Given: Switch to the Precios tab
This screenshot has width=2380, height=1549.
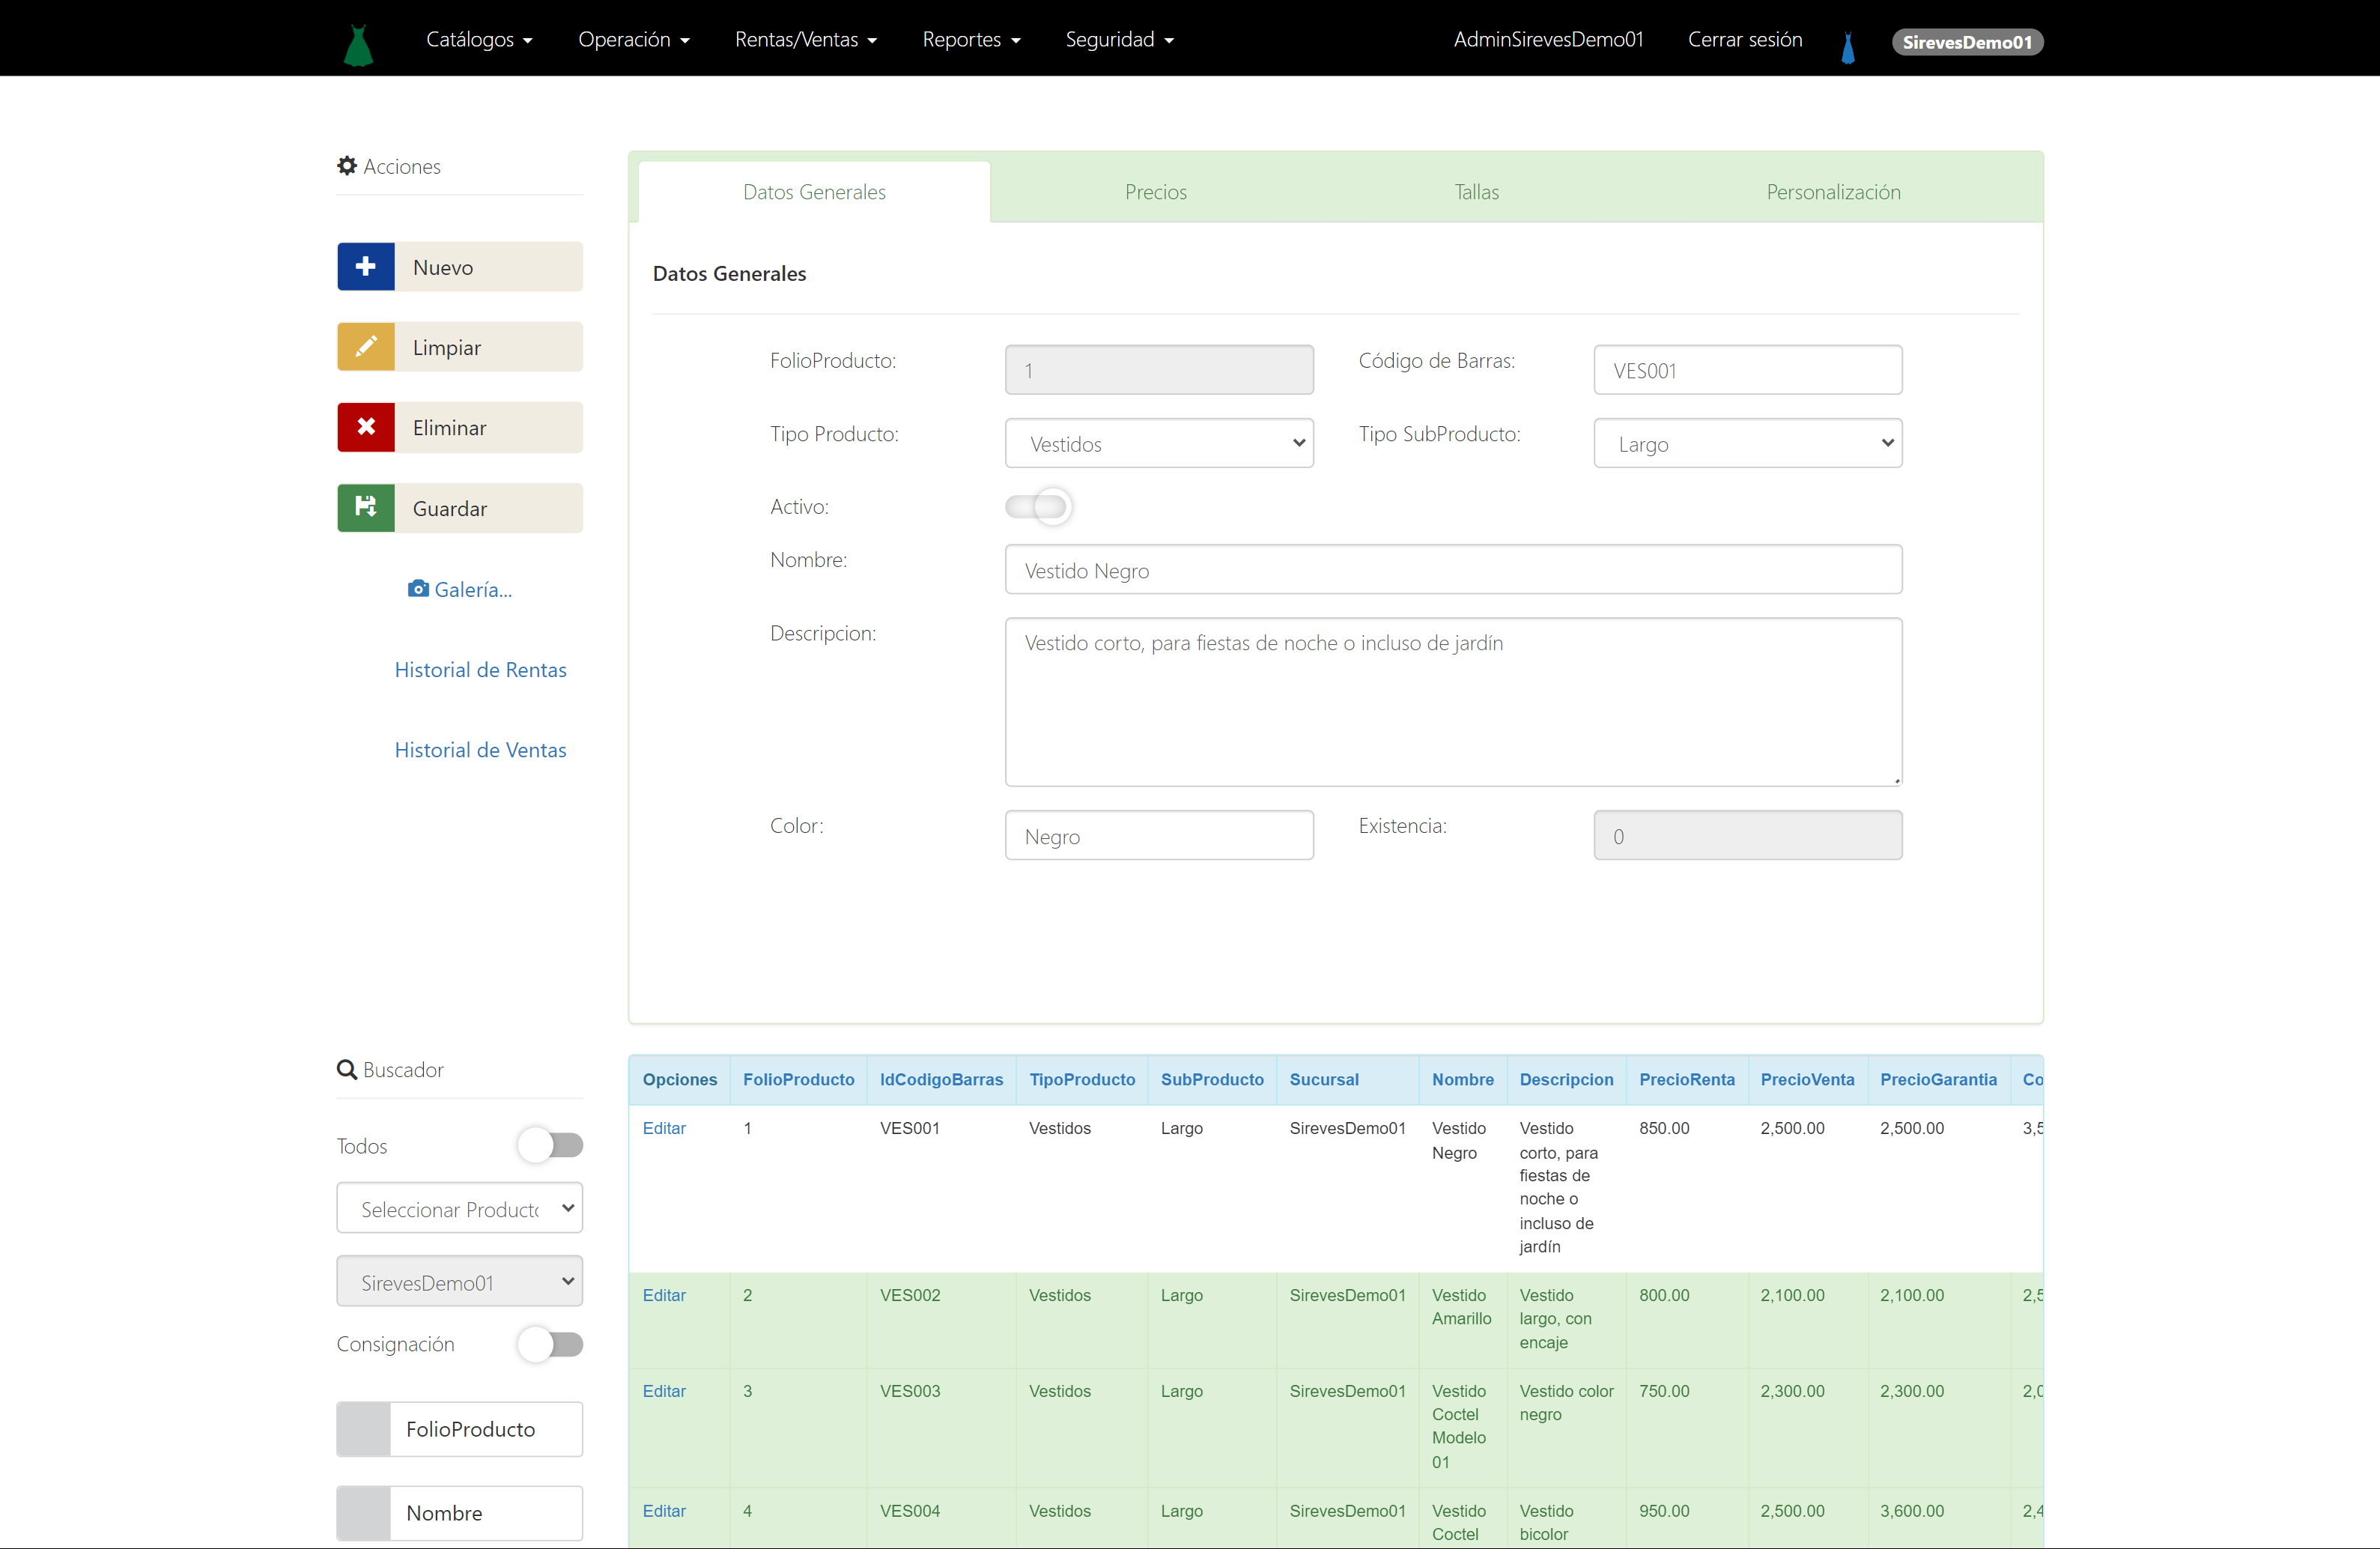Looking at the screenshot, I should pyautogui.click(x=1156, y=192).
